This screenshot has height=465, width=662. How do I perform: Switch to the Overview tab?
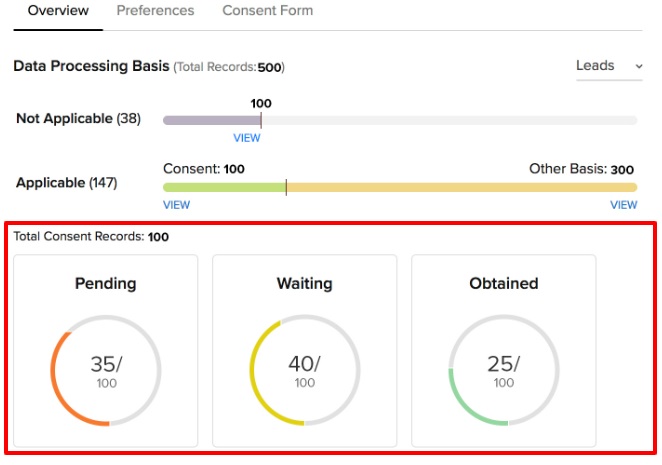tap(58, 11)
